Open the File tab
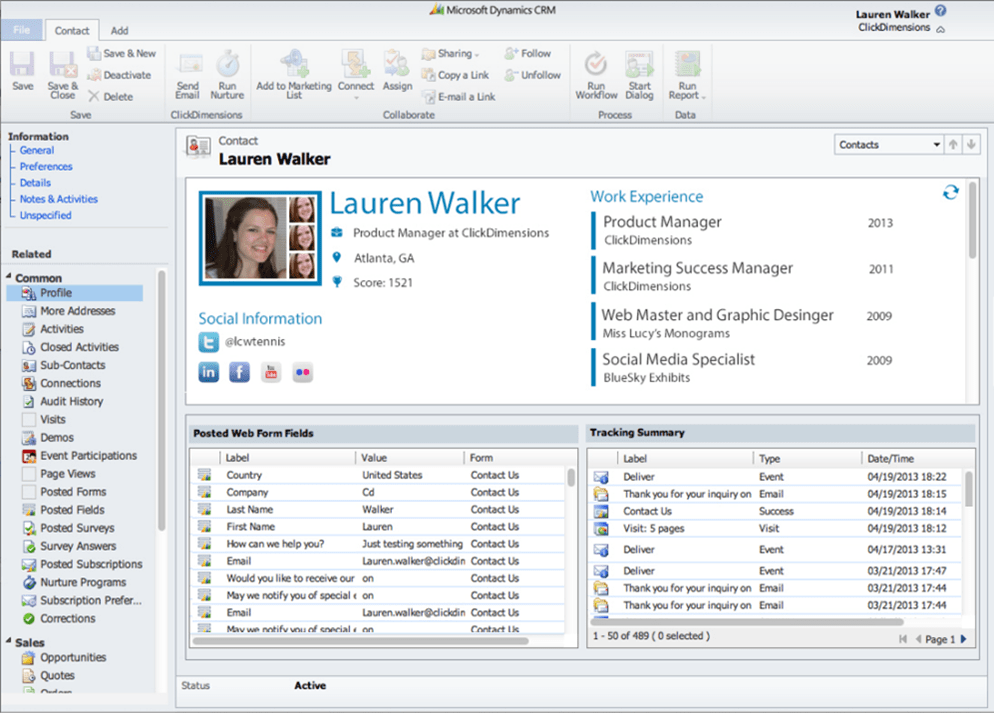 tap(21, 31)
